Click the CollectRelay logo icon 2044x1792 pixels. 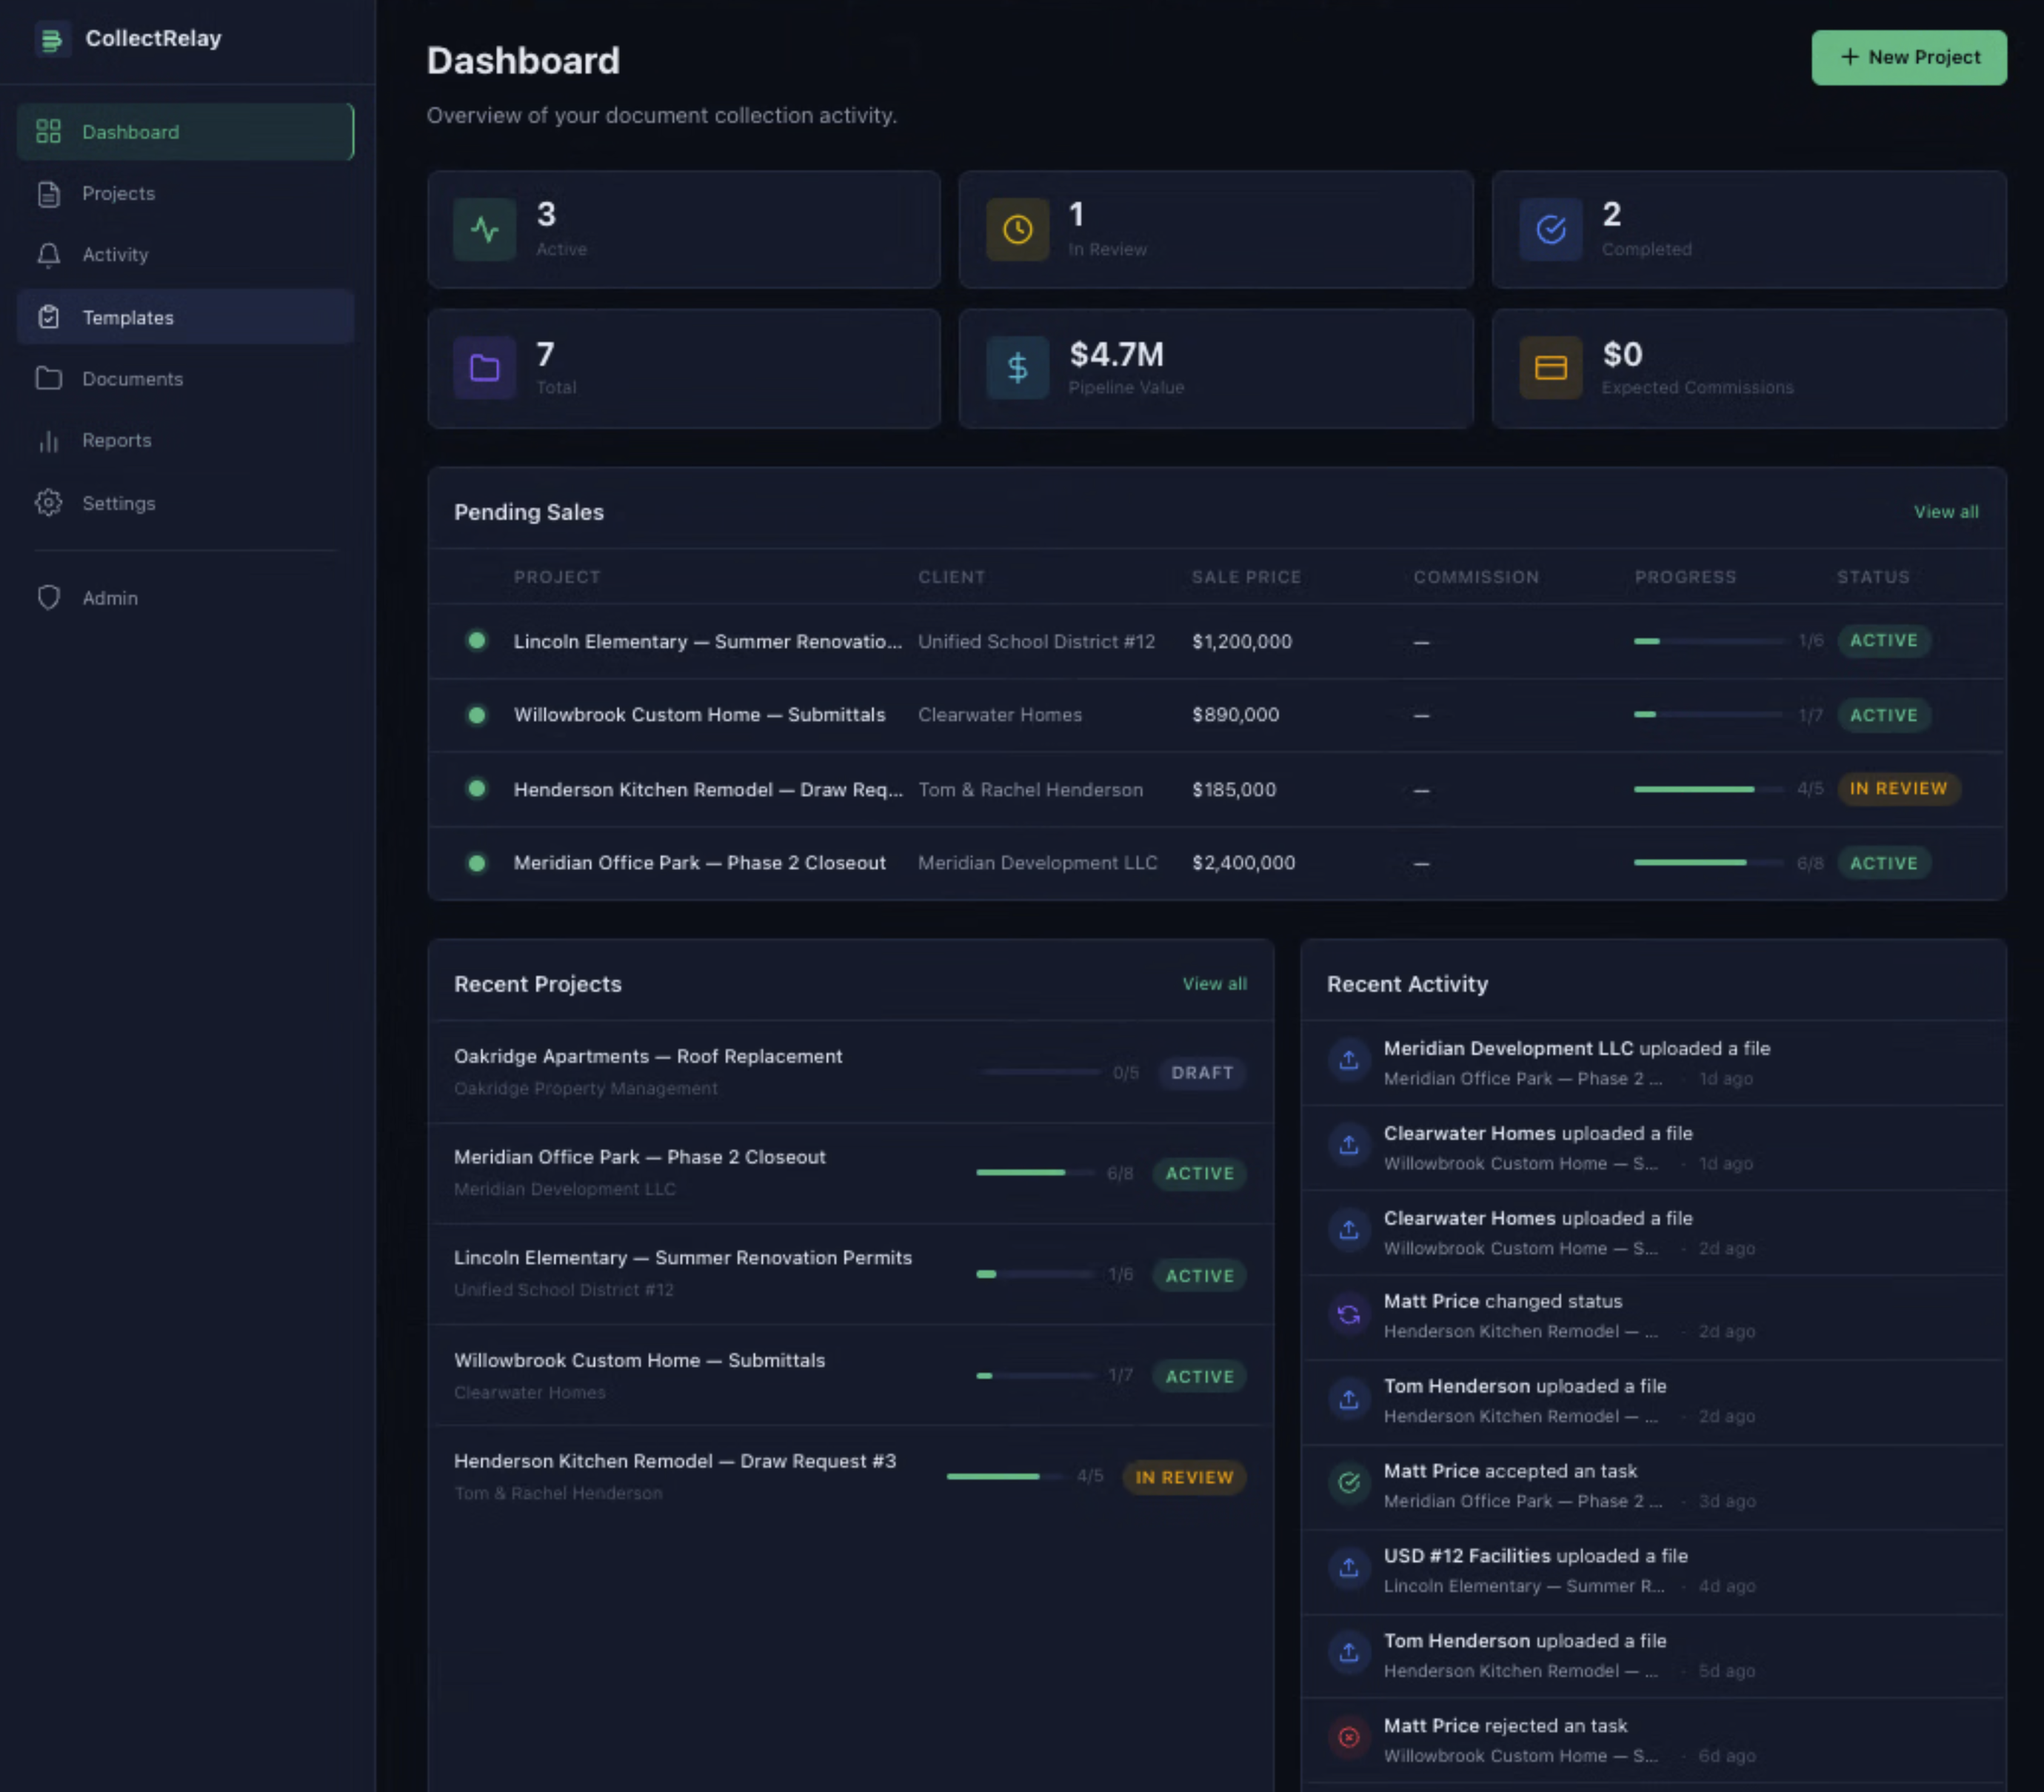pos(51,39)
